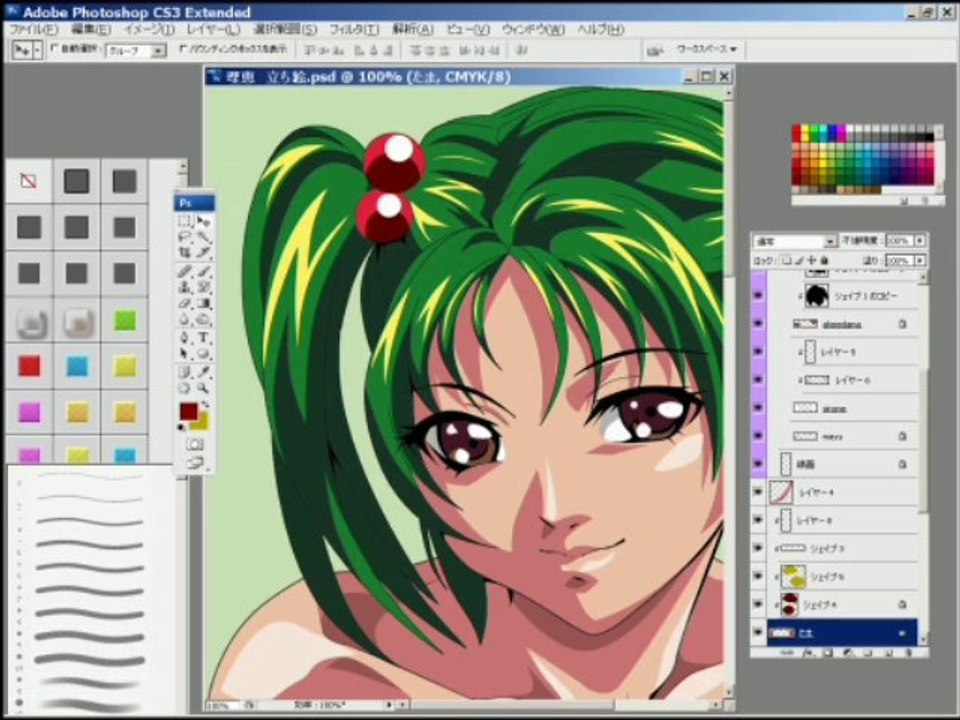960x720 pixels.
Task: Open the opacity slider arrow
Action: pos(920,241)
